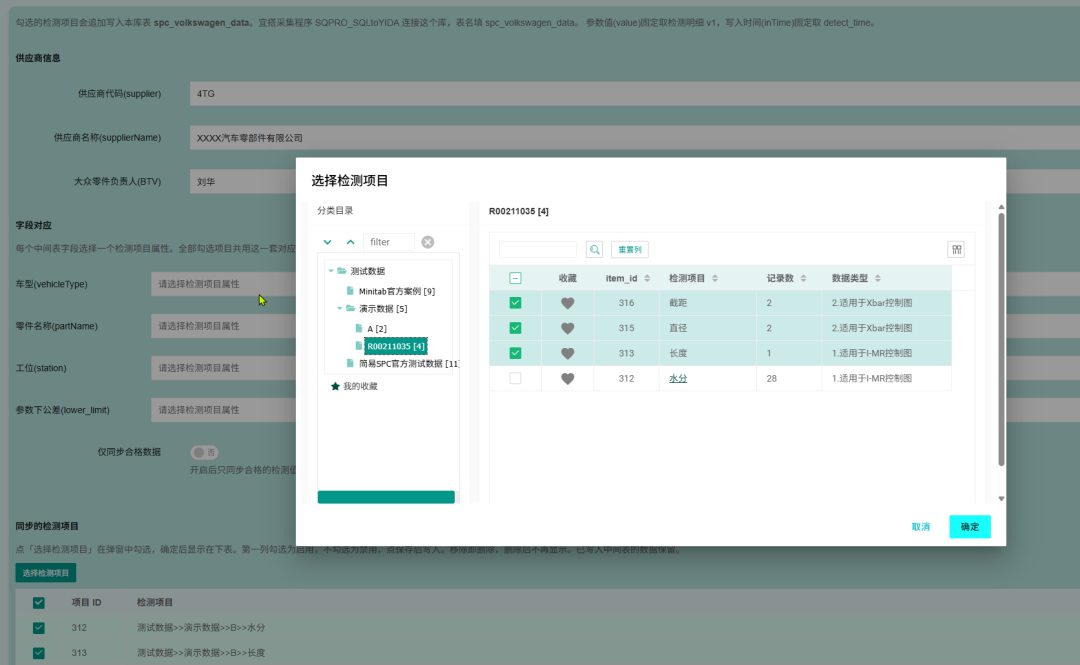Focus the filter input in the category panel
This screenshot has height=665, width=1080.
coord(388,242)
